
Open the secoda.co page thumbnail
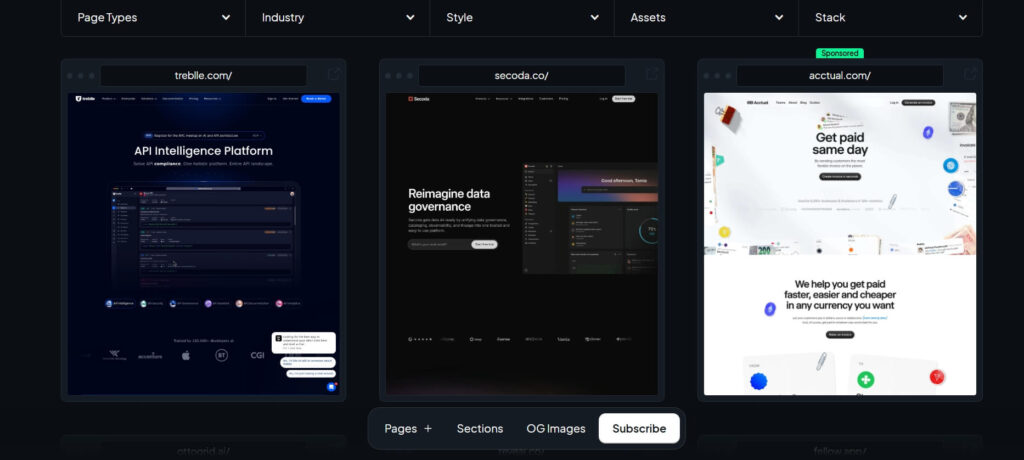point(522,244)
